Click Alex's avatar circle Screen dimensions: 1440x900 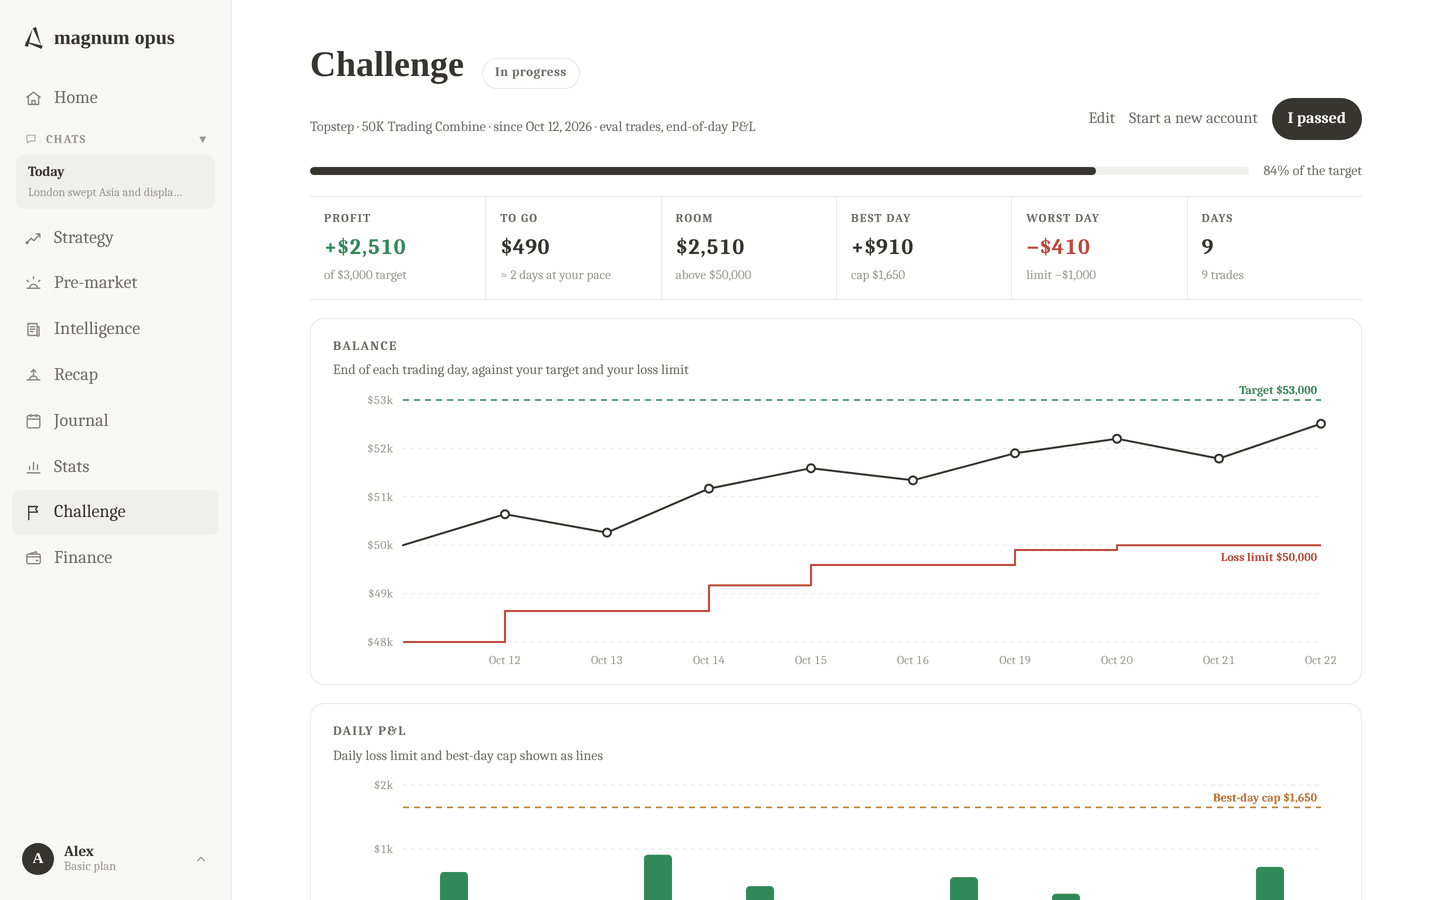coord(38,858)
